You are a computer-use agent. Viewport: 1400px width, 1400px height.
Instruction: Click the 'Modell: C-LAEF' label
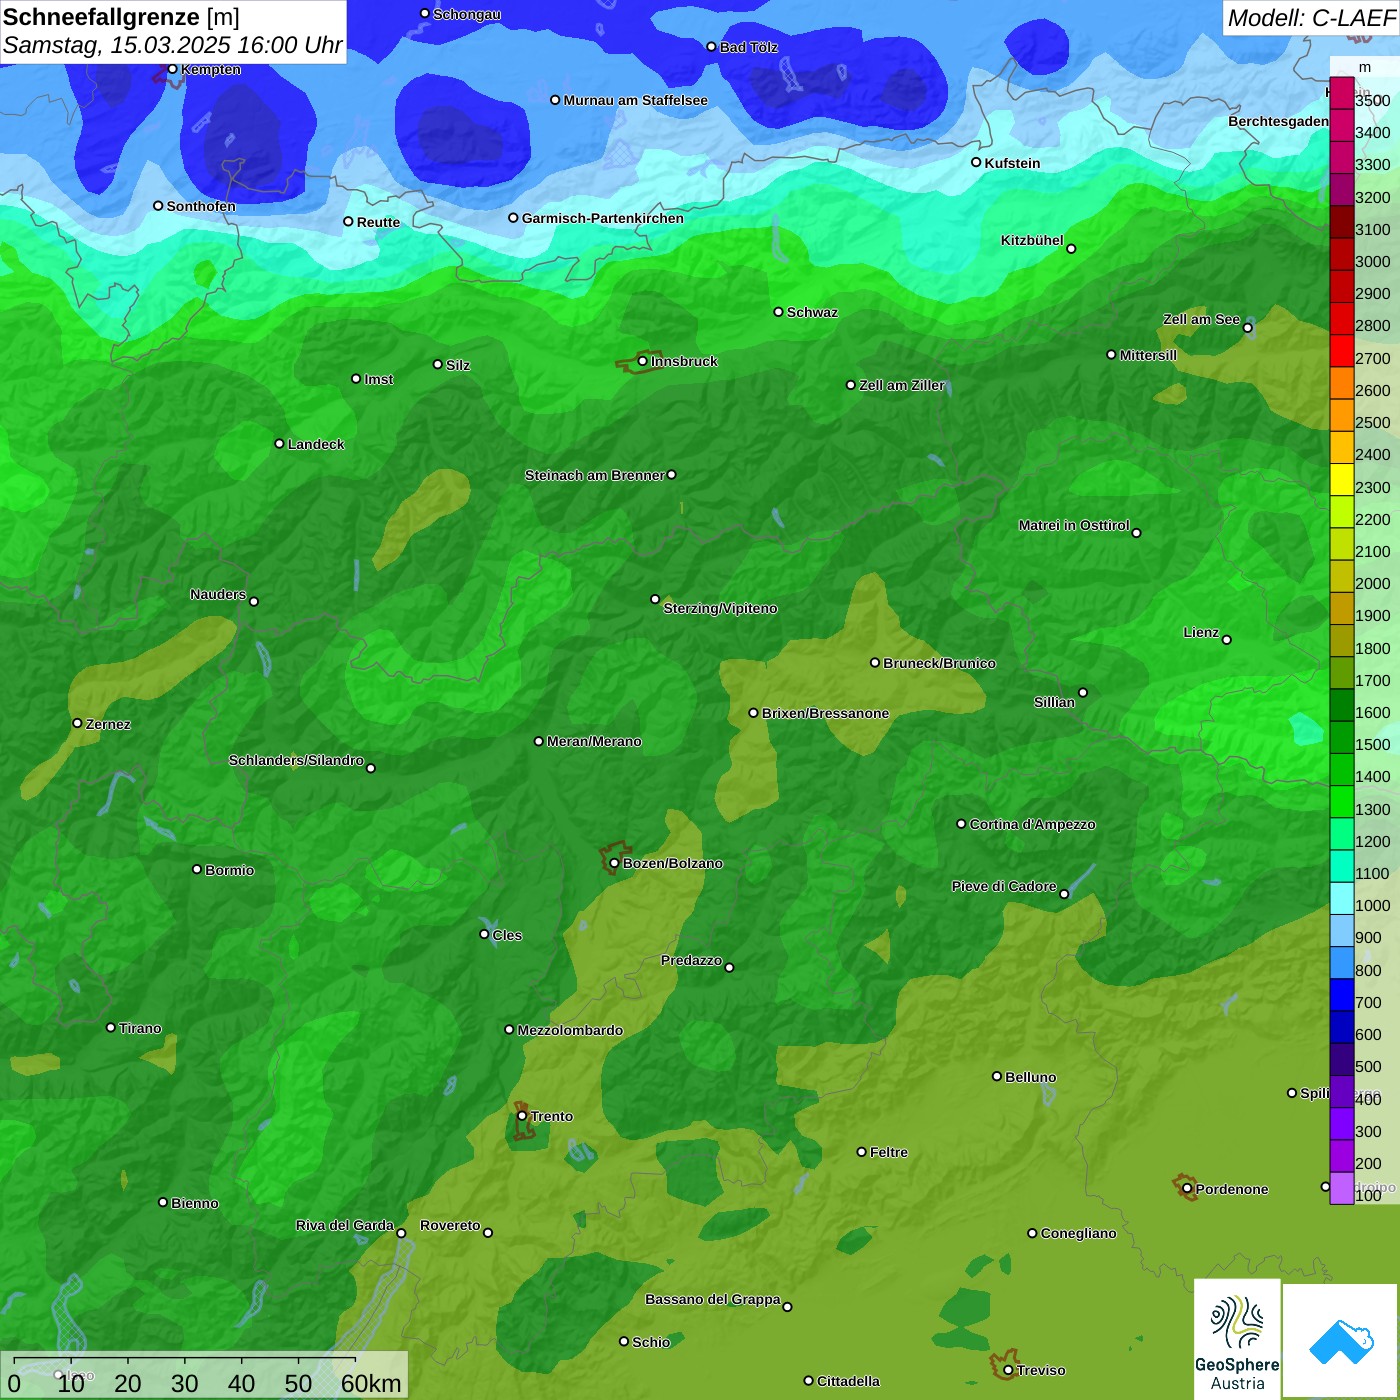[1311, 17]
